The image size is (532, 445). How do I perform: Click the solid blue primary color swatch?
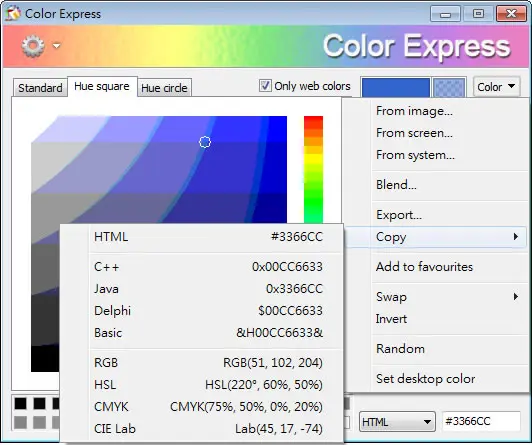(x=396, y=88)
